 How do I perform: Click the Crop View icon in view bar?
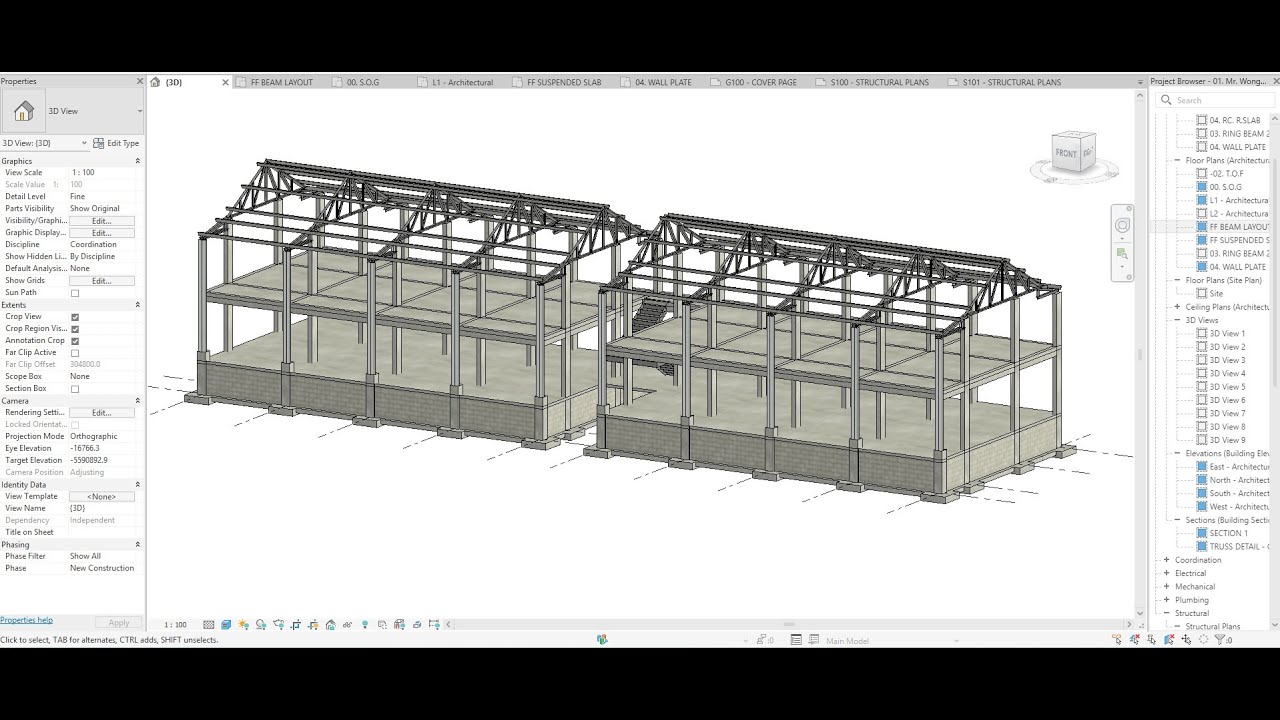click(295, 625)
